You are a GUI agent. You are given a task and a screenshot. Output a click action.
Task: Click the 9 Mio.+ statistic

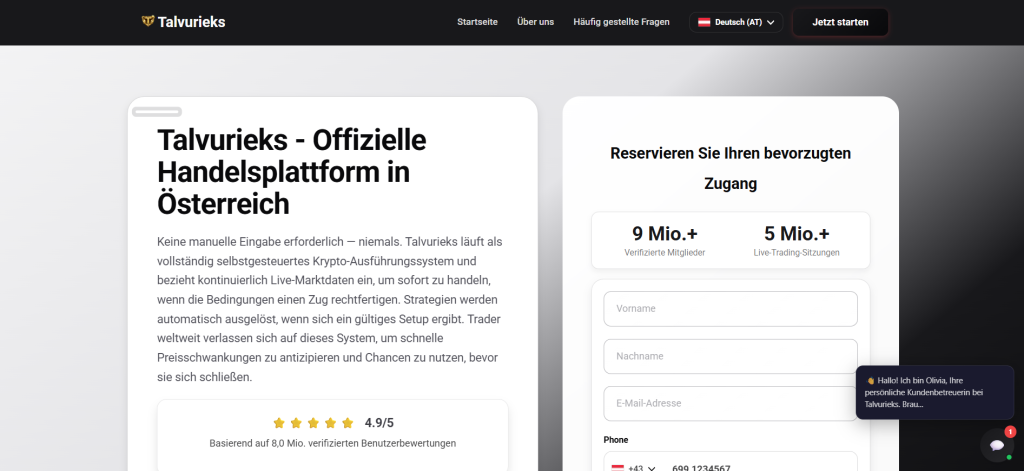click(665, 233)
